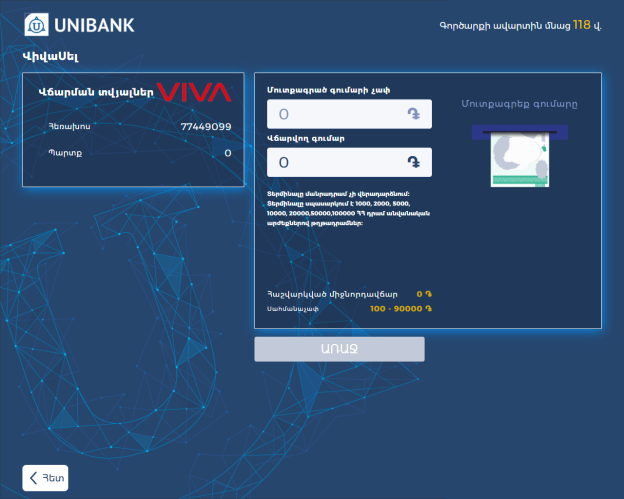Click the entered amount input field

coord(349,114)
